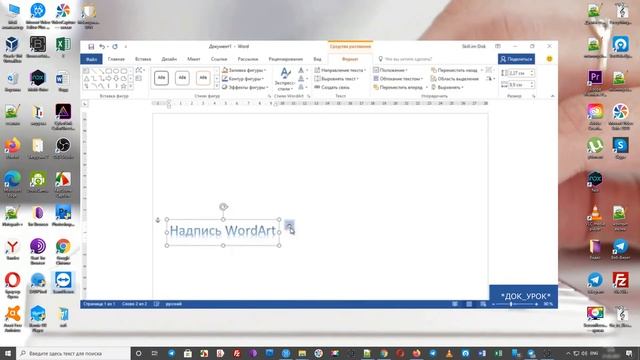Open the Text Fill letter A icon
Screen dimensions: 640x360
coord(301,70)
